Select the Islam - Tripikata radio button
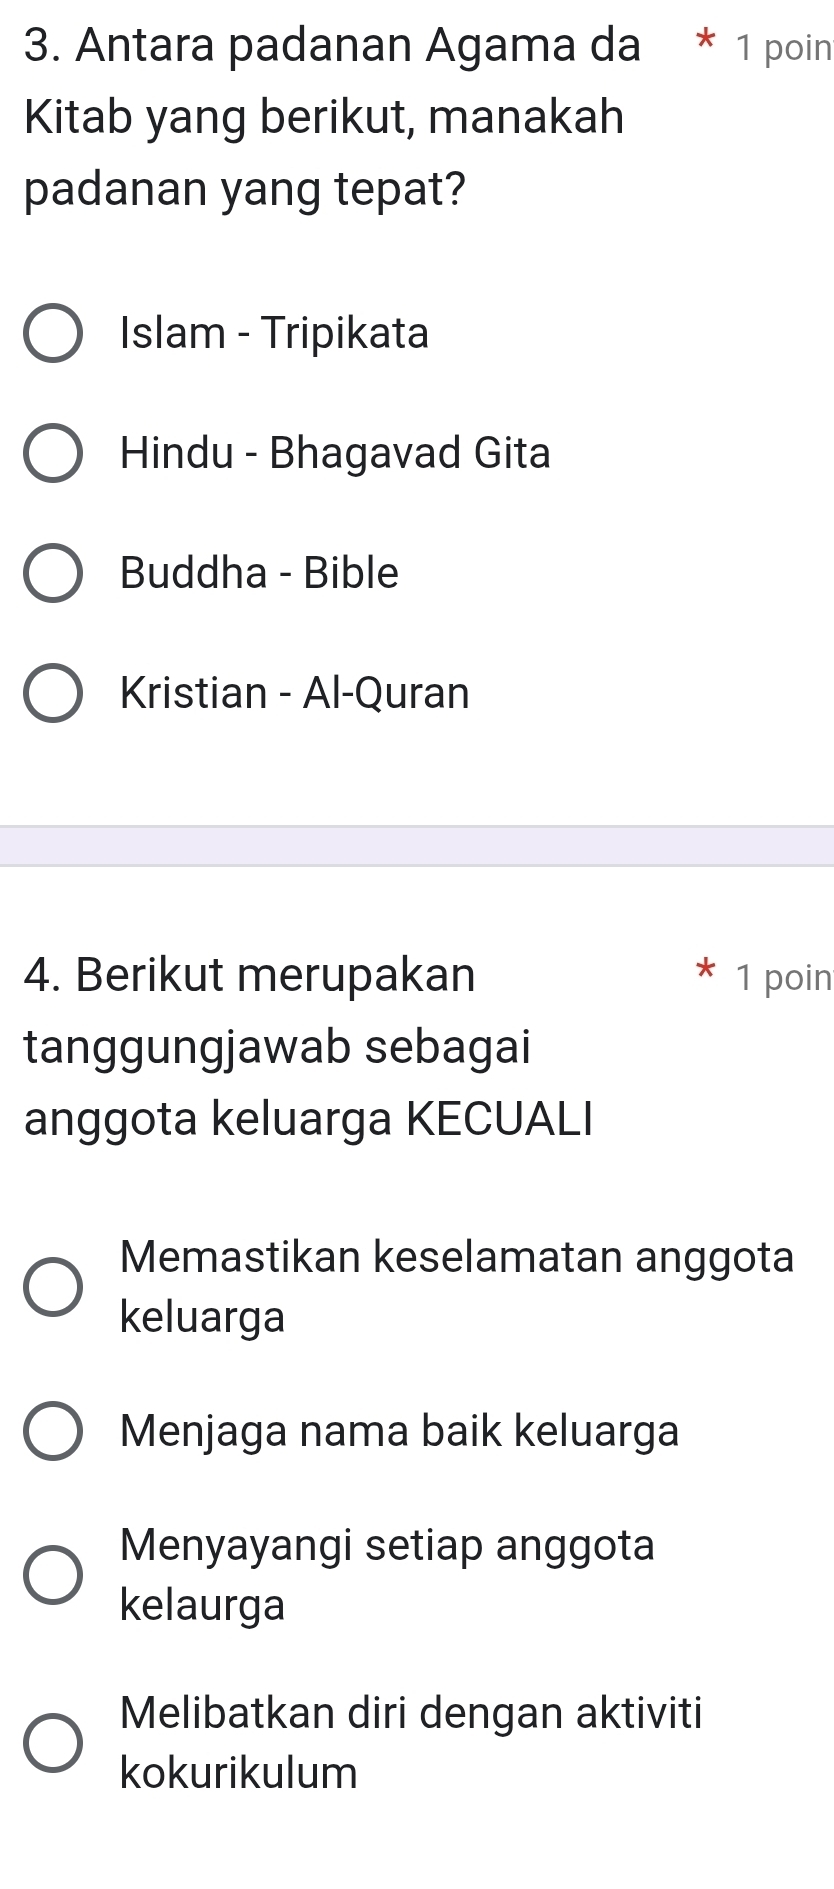This screenshot has width=834, height=1889. 53,333
